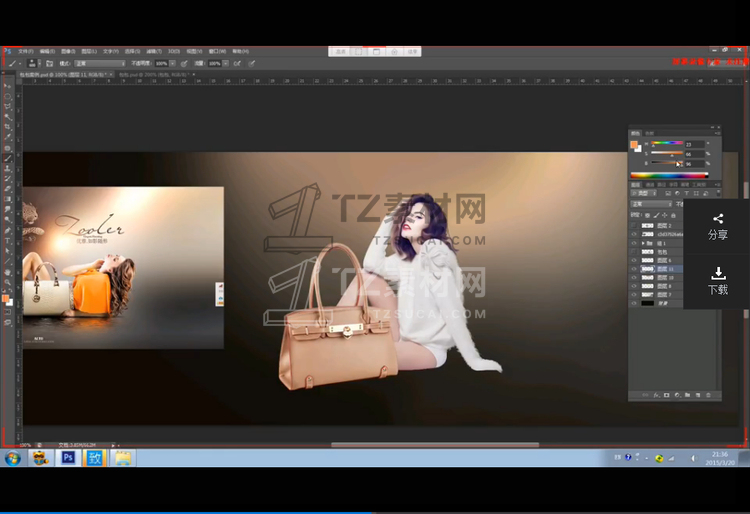The image size is (750, 514).
Task: Select the Brush tool in left toolbar
Action: [x=7, y=158]
